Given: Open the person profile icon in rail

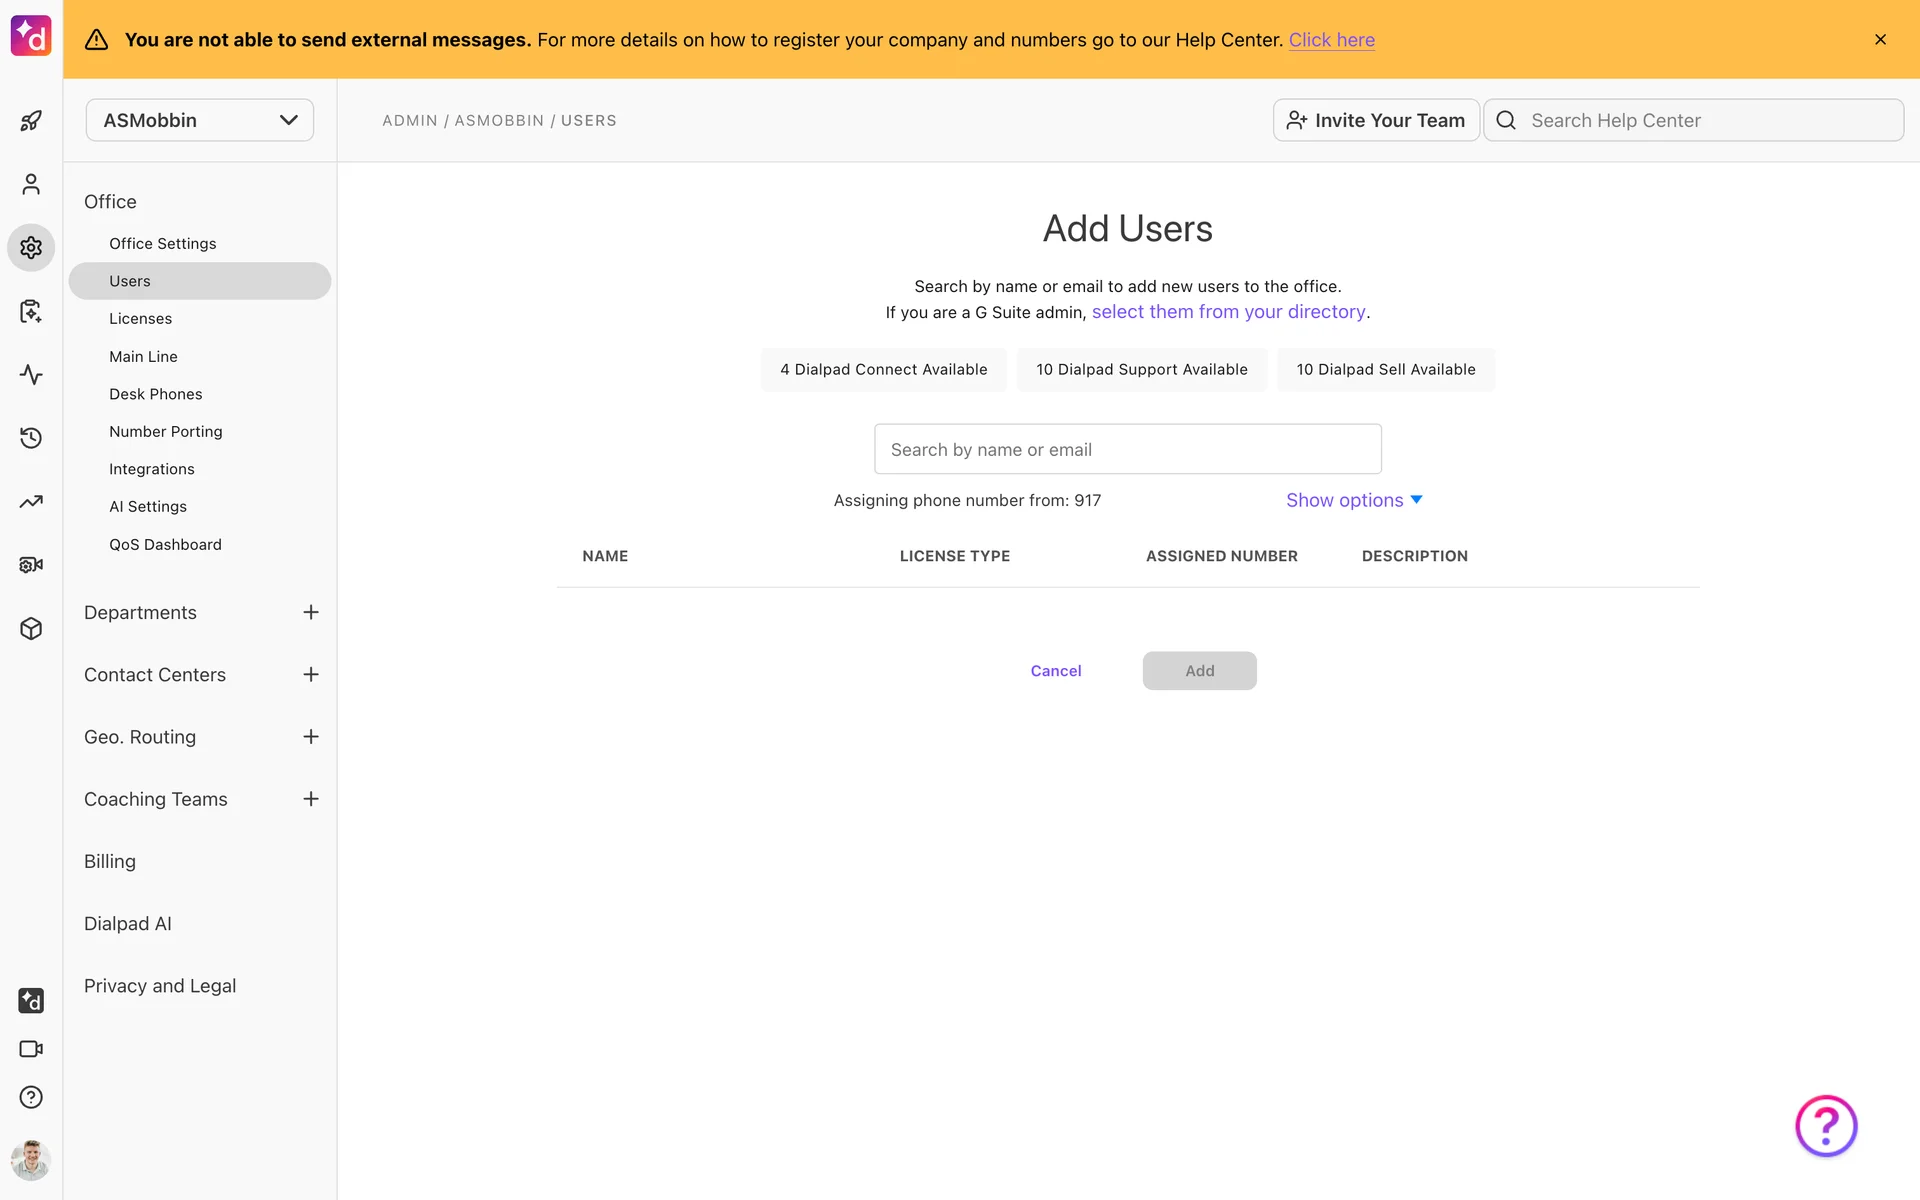Looking at the screenshot, I should point(31,184).
